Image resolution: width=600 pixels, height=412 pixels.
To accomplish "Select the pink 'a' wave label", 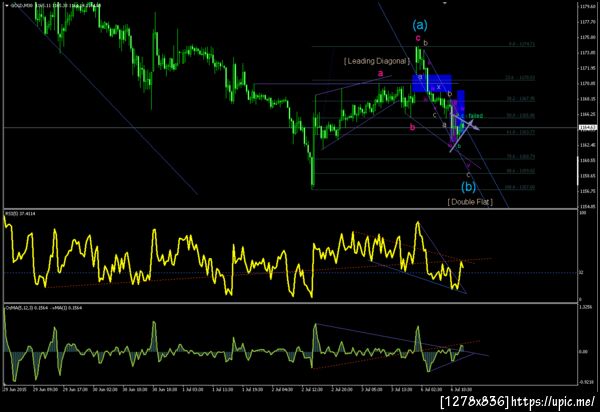I will [x=380, y=73].
